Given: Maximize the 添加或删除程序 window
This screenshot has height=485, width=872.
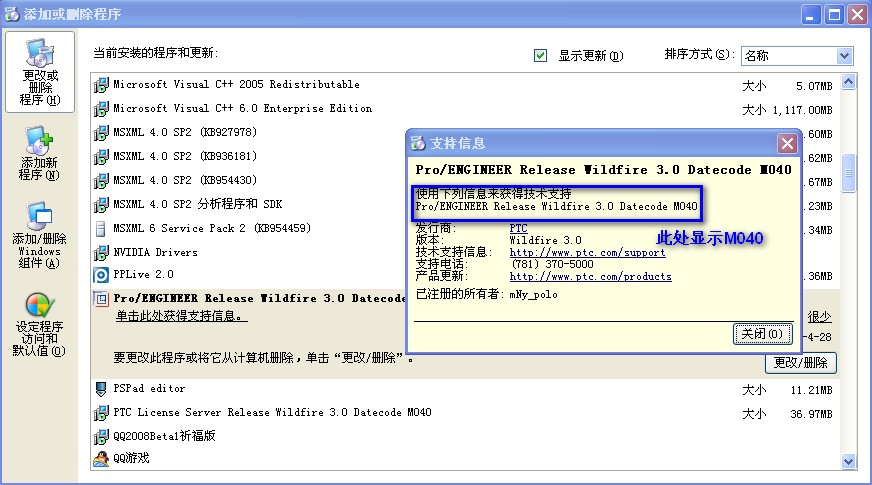Looking at the screenshot, I should [x=834, y=14].
